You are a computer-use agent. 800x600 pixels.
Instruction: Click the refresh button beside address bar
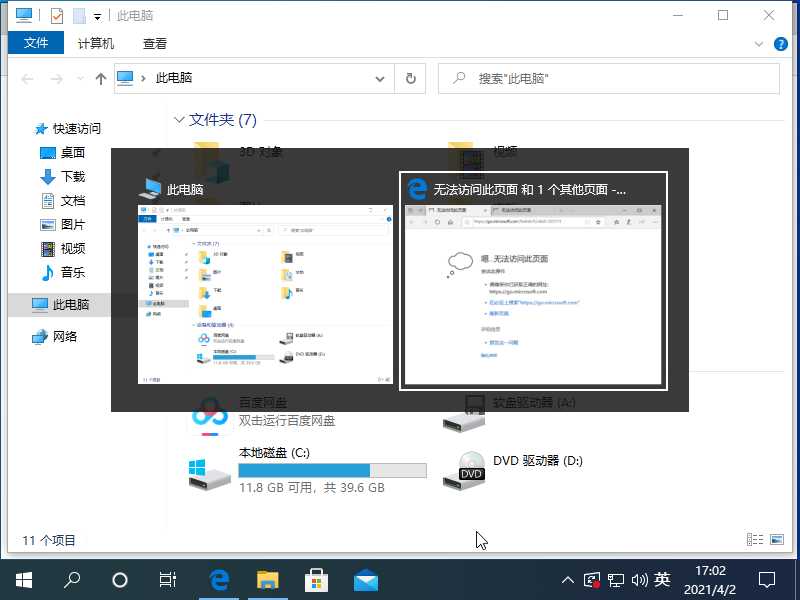point(410,78)
